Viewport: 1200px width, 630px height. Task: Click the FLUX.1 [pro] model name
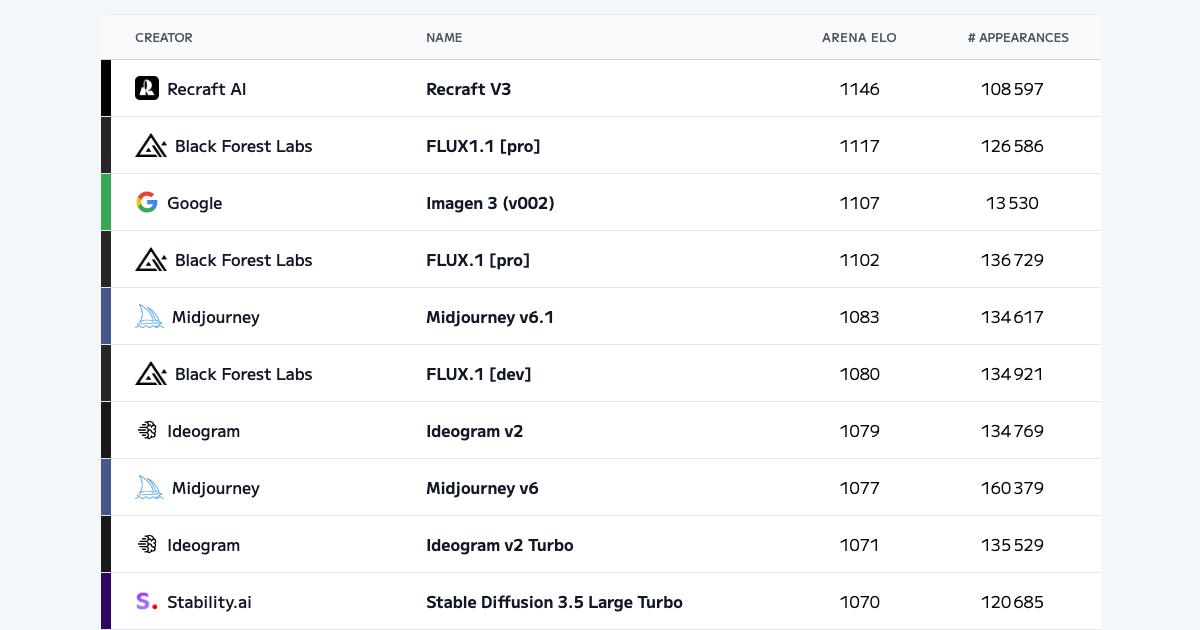(x=478, y=260)
